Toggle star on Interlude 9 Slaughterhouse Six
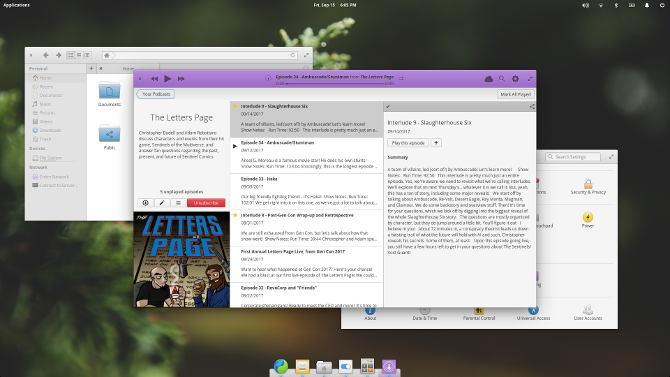The width and height of the screenshot is (670, 377). (x=235, y=106)
